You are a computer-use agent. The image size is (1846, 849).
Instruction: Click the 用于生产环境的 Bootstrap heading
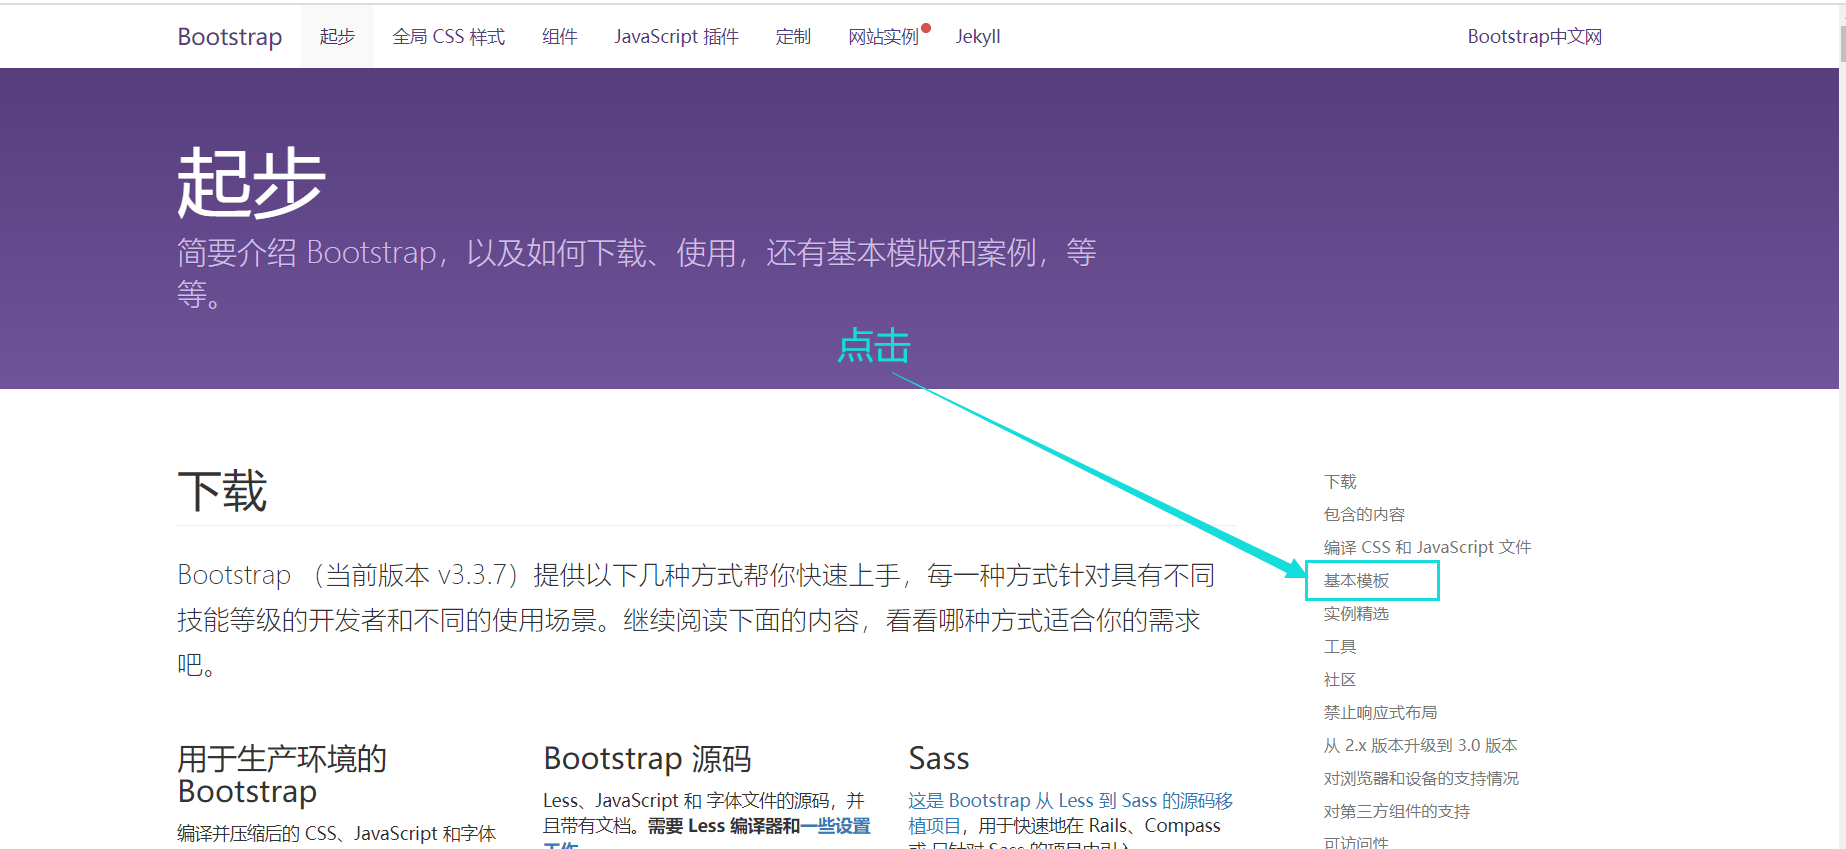pyautogui.click(x=282, y=775)
